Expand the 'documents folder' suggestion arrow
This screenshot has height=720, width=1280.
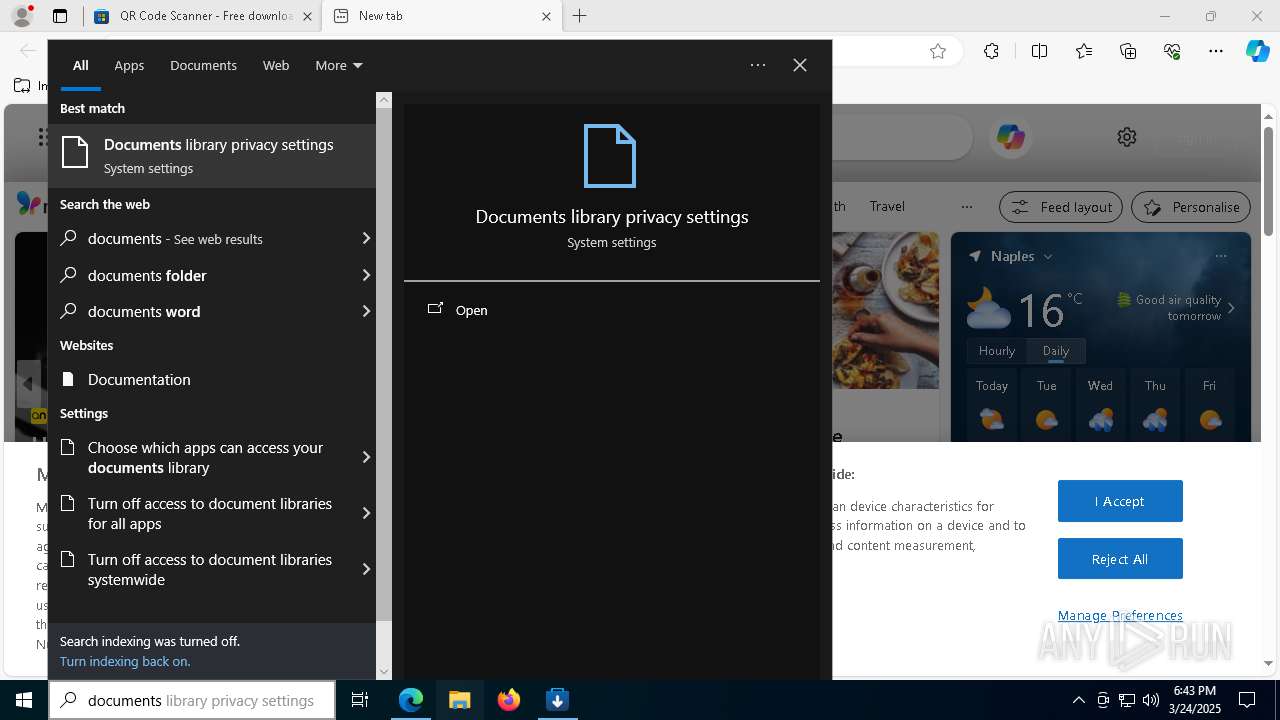click(x=366, y=275)
